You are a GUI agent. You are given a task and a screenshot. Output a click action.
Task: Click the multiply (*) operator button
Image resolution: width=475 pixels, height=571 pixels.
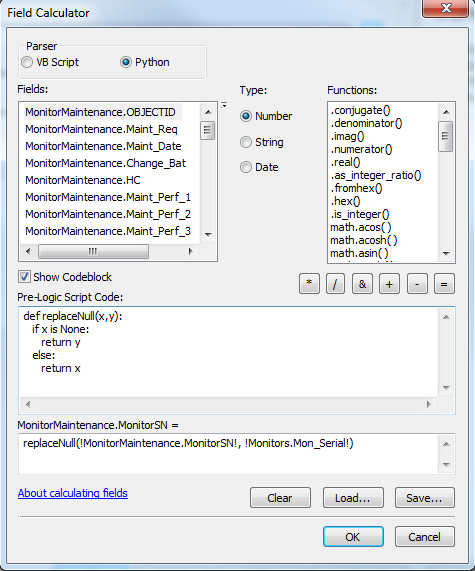coord(309,283)
